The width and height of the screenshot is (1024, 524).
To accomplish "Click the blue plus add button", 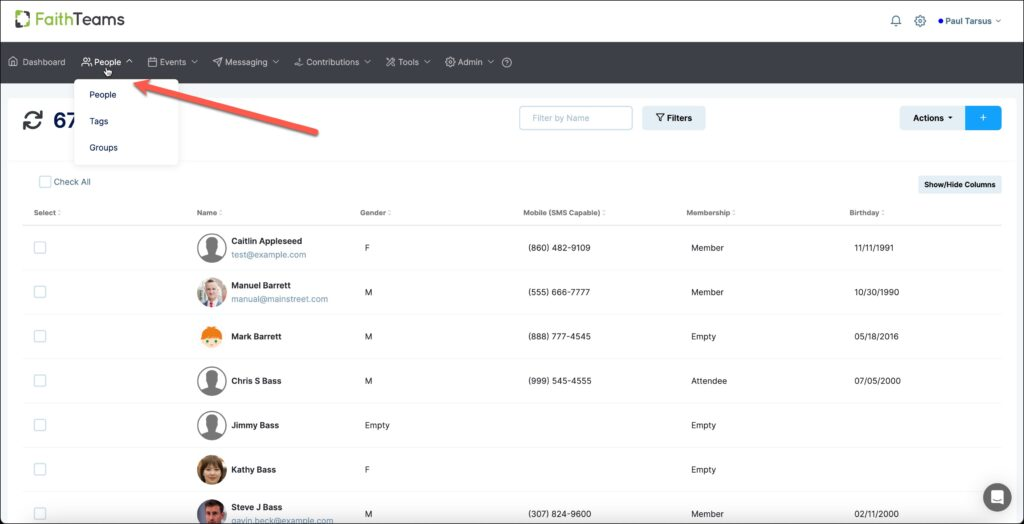I will click(983, 118).
